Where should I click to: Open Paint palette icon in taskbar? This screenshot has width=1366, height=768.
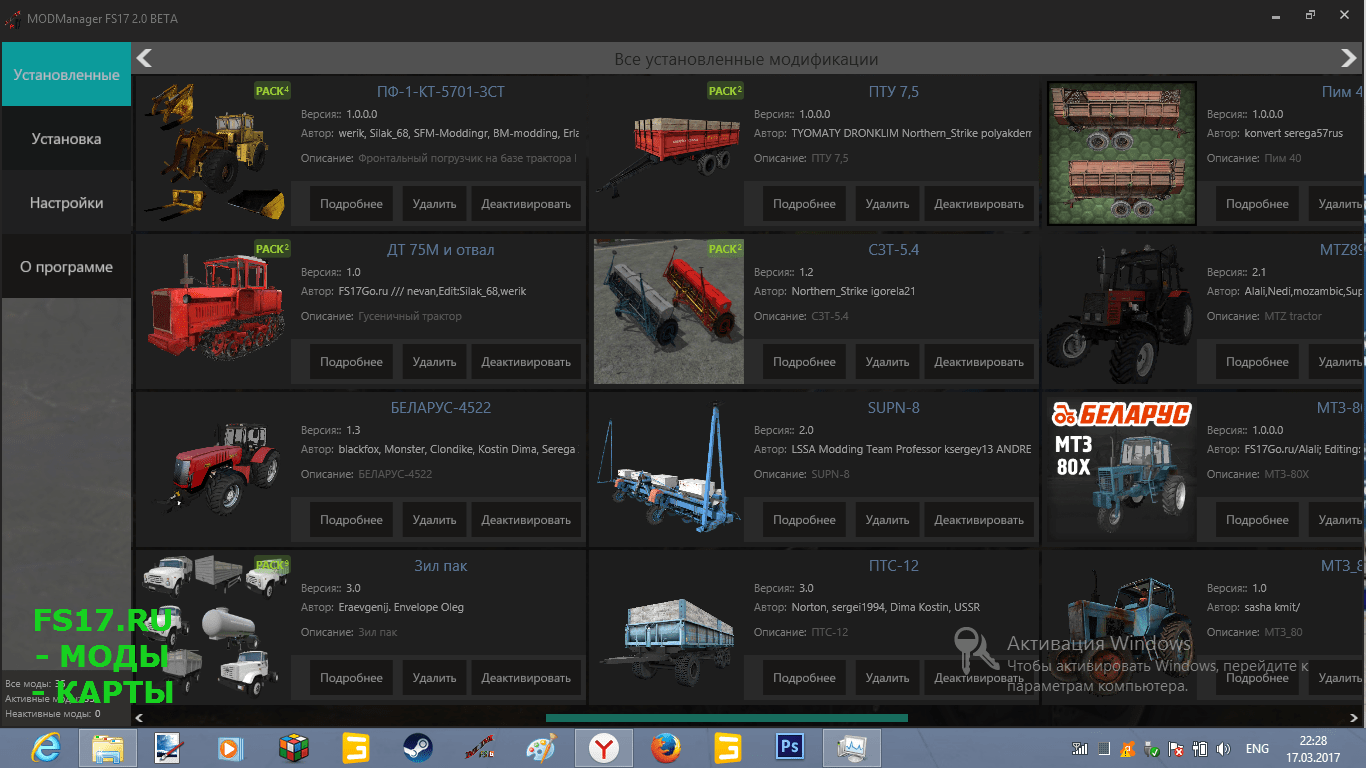pos(541,747)
